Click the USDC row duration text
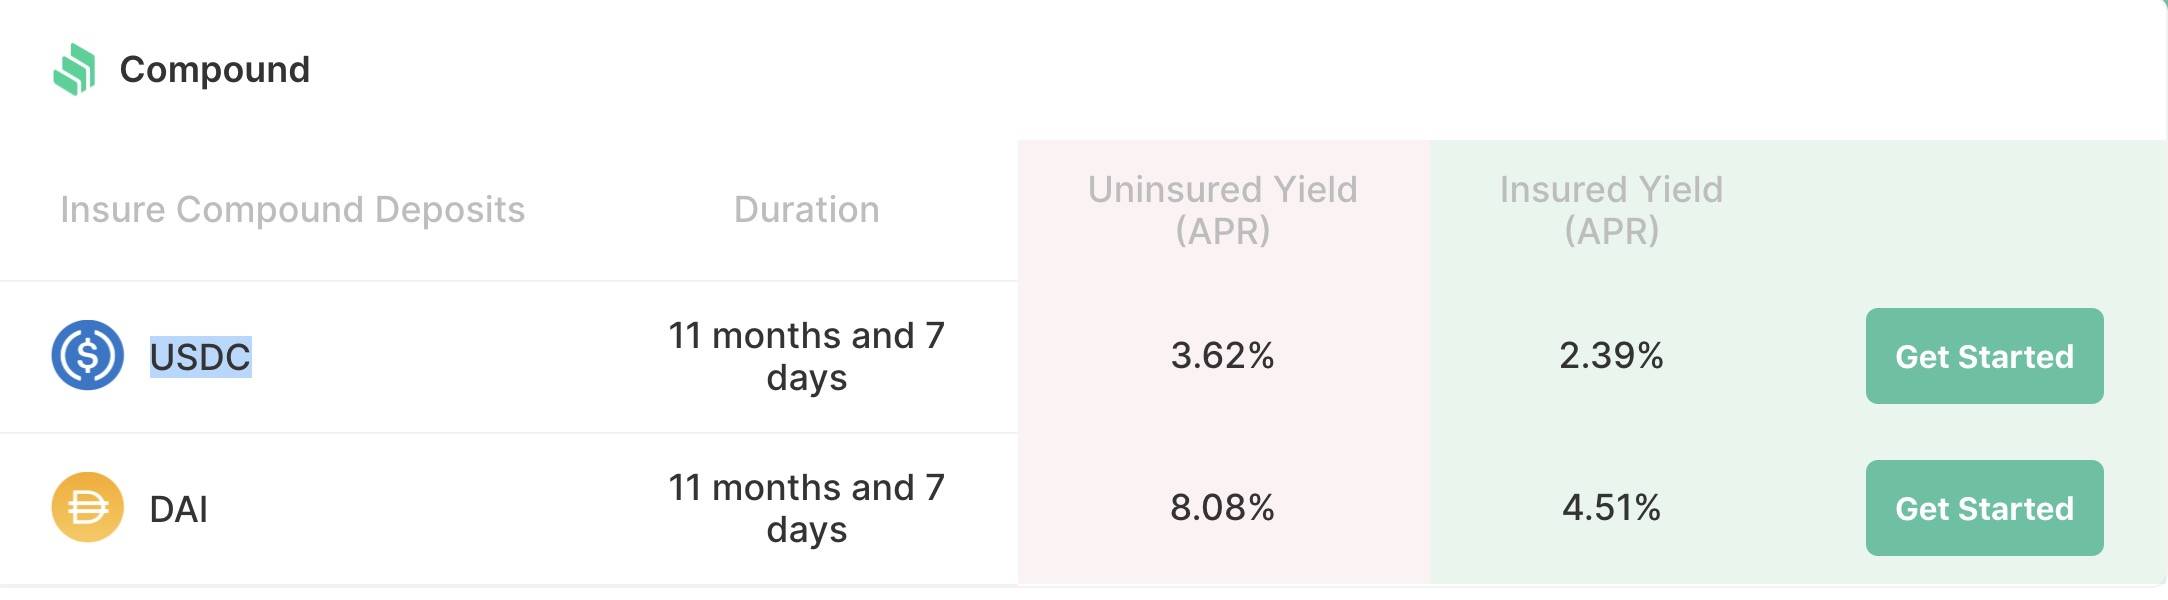This screenshot has height=600, width=2168. coord(806,356)
